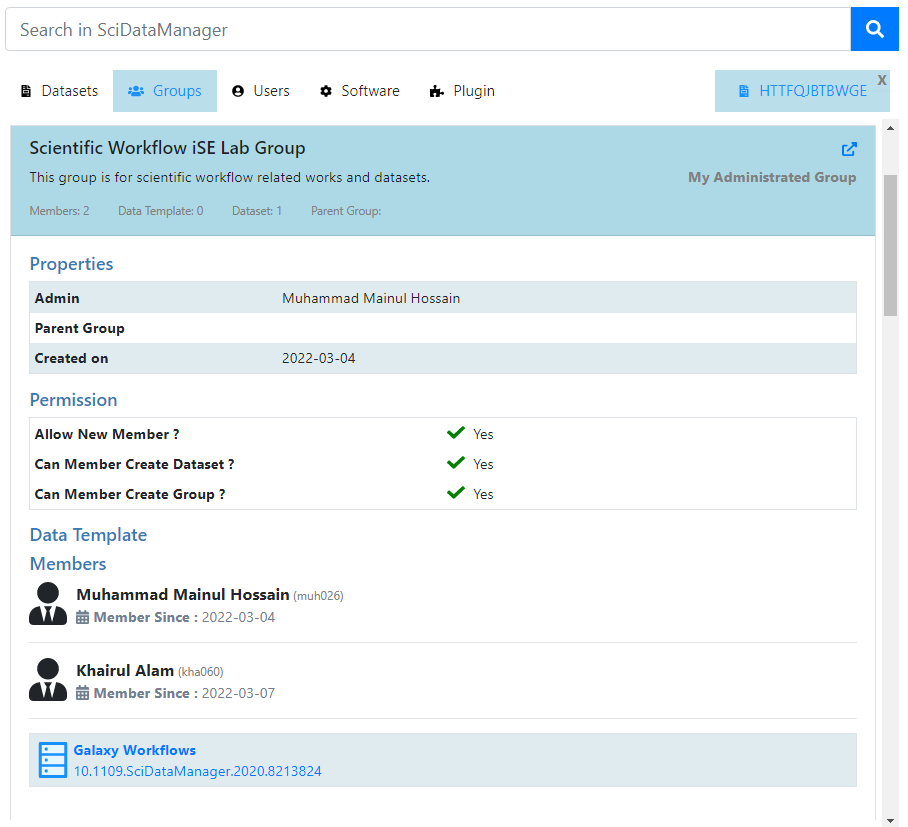
Task: Focus the Search in SciDataManager field
Action: 428,29
